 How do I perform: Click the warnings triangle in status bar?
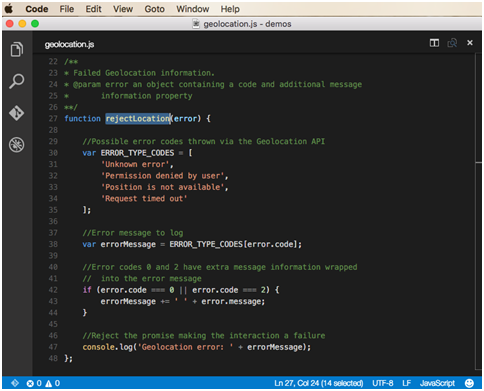(x=49, y=383)
